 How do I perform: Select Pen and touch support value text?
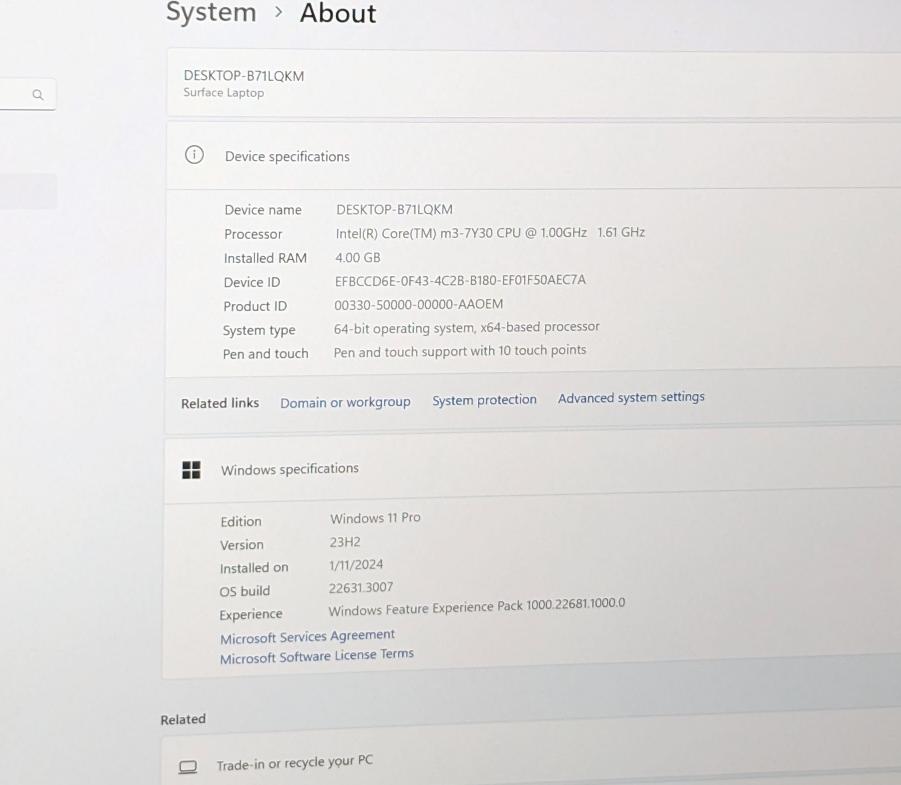tap(460, 351)
